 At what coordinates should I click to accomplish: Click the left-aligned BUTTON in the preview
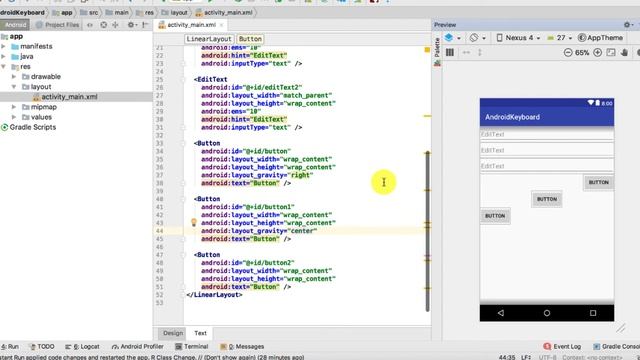tap(495, 216)
